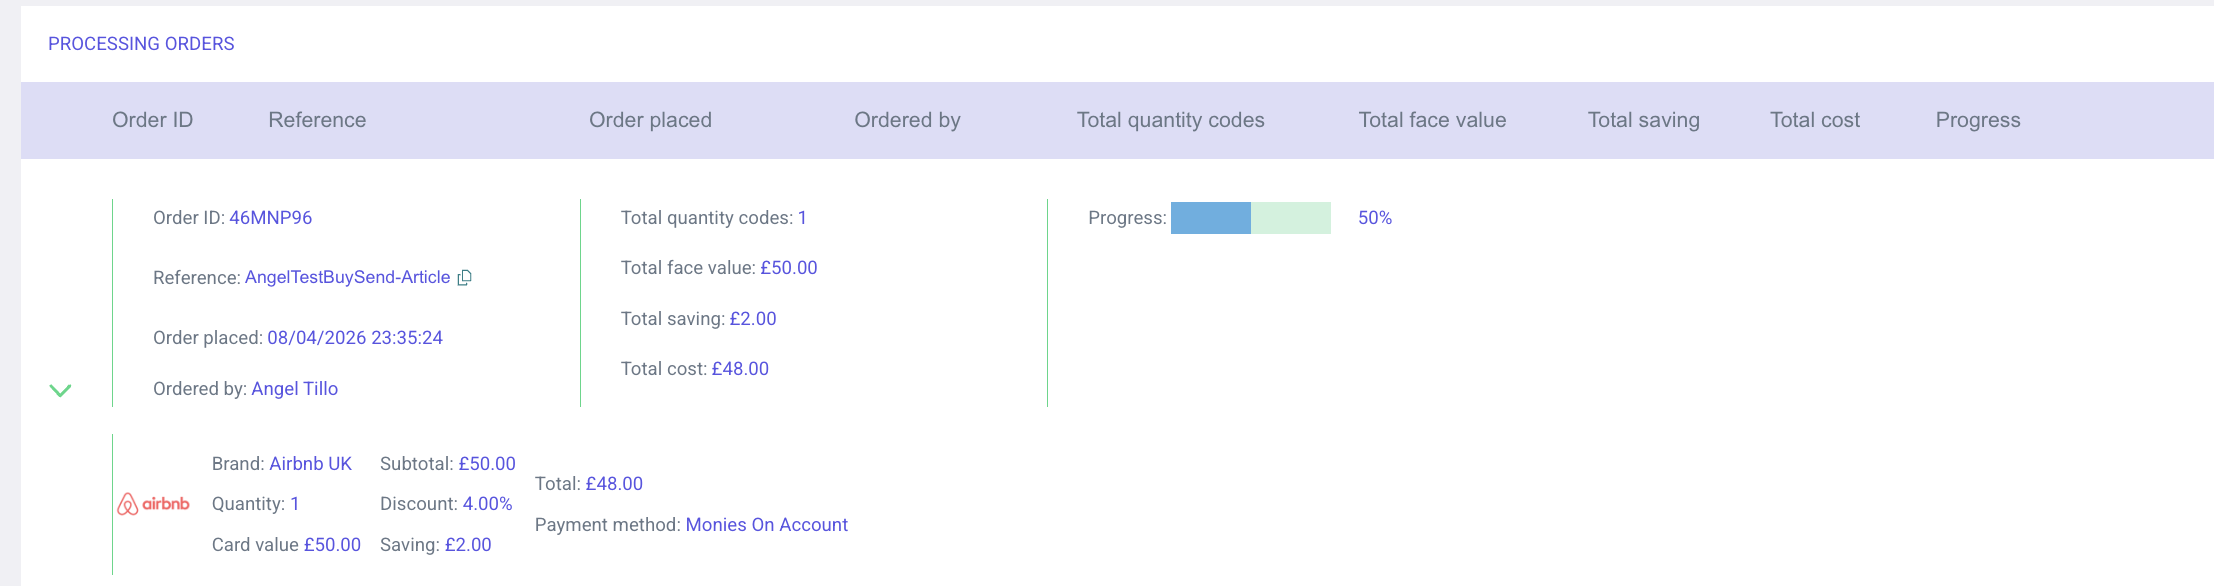
Task: Click the Total cost column header
Action: tap(1814, 120)
